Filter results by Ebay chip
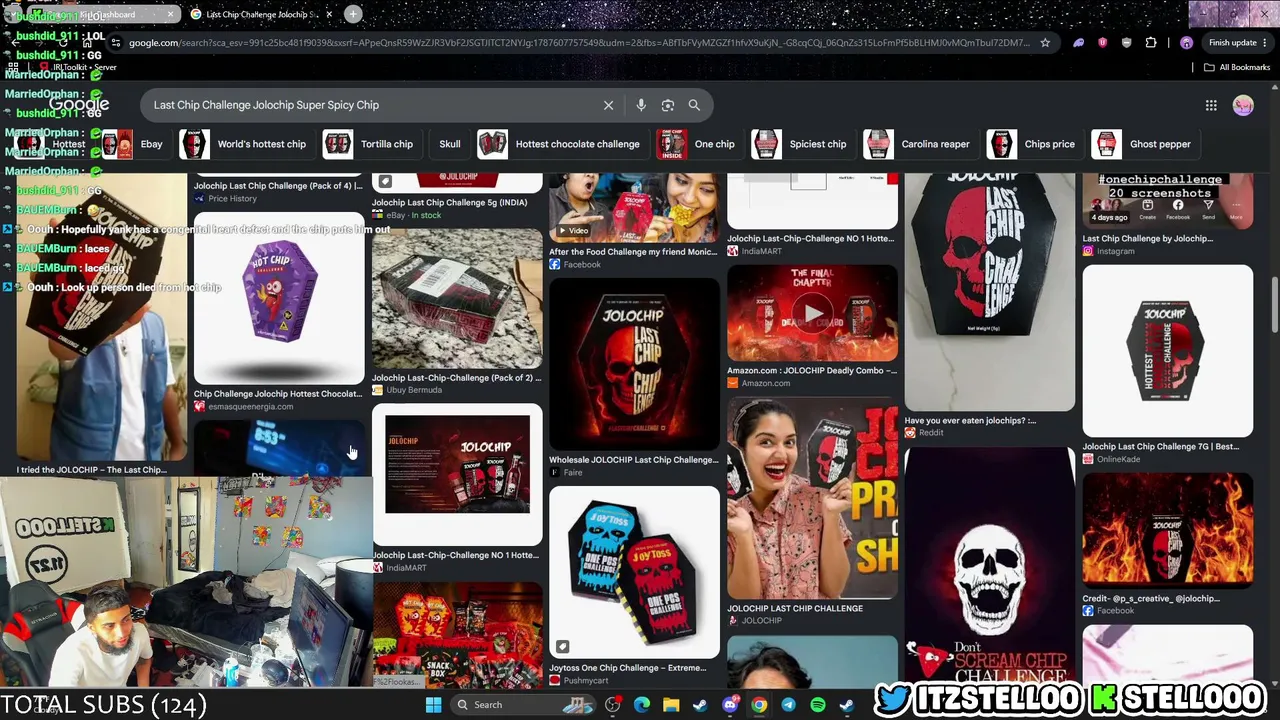This screenshot has height=720, width=1280. 138,144
